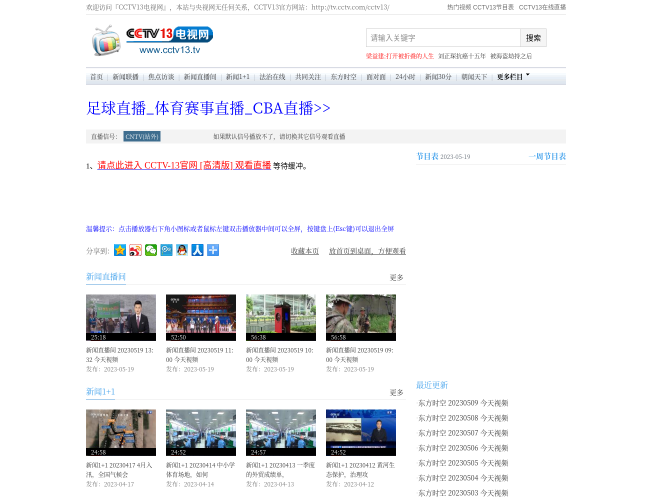Open 东方时空 20230504 今天视频

(x=463, y=478)
